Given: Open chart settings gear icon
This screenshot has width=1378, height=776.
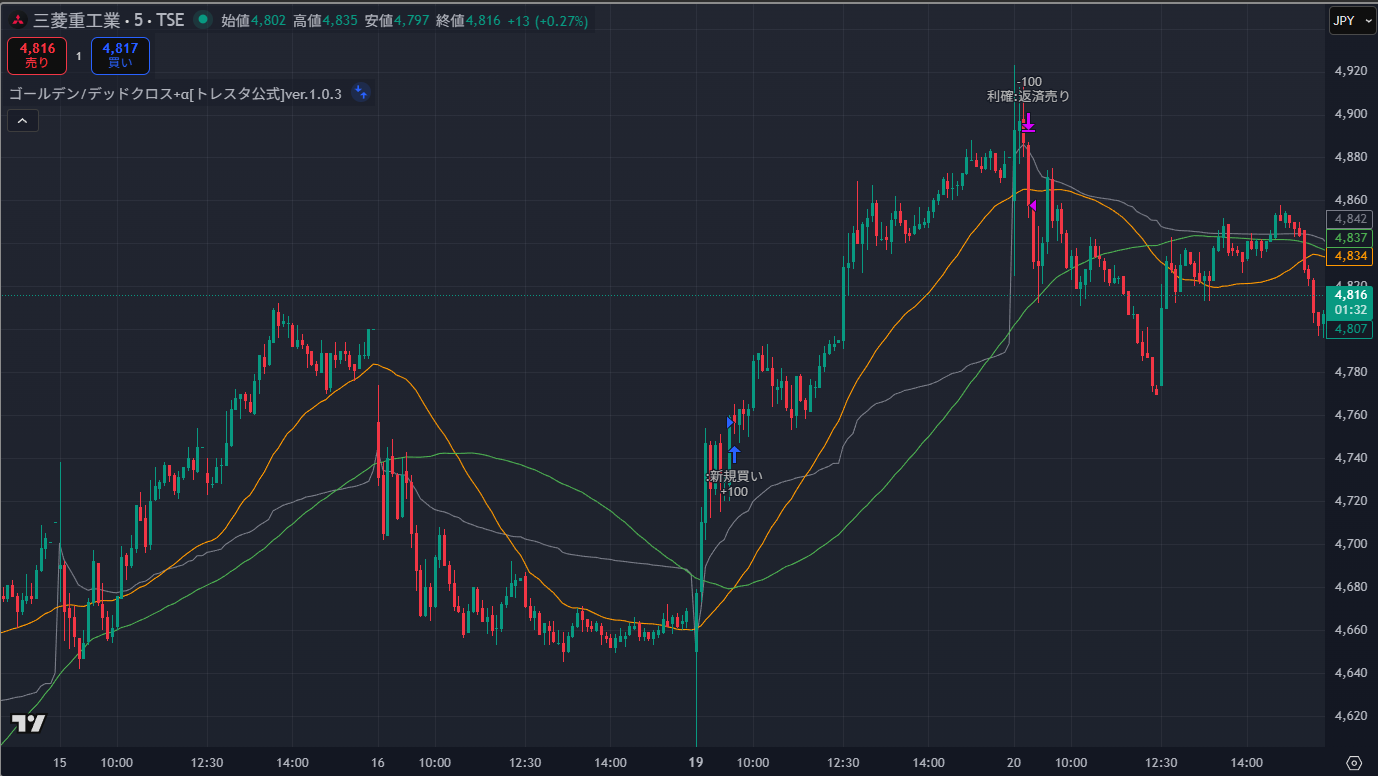Looking at the screenshot, I should point(1354,763).
